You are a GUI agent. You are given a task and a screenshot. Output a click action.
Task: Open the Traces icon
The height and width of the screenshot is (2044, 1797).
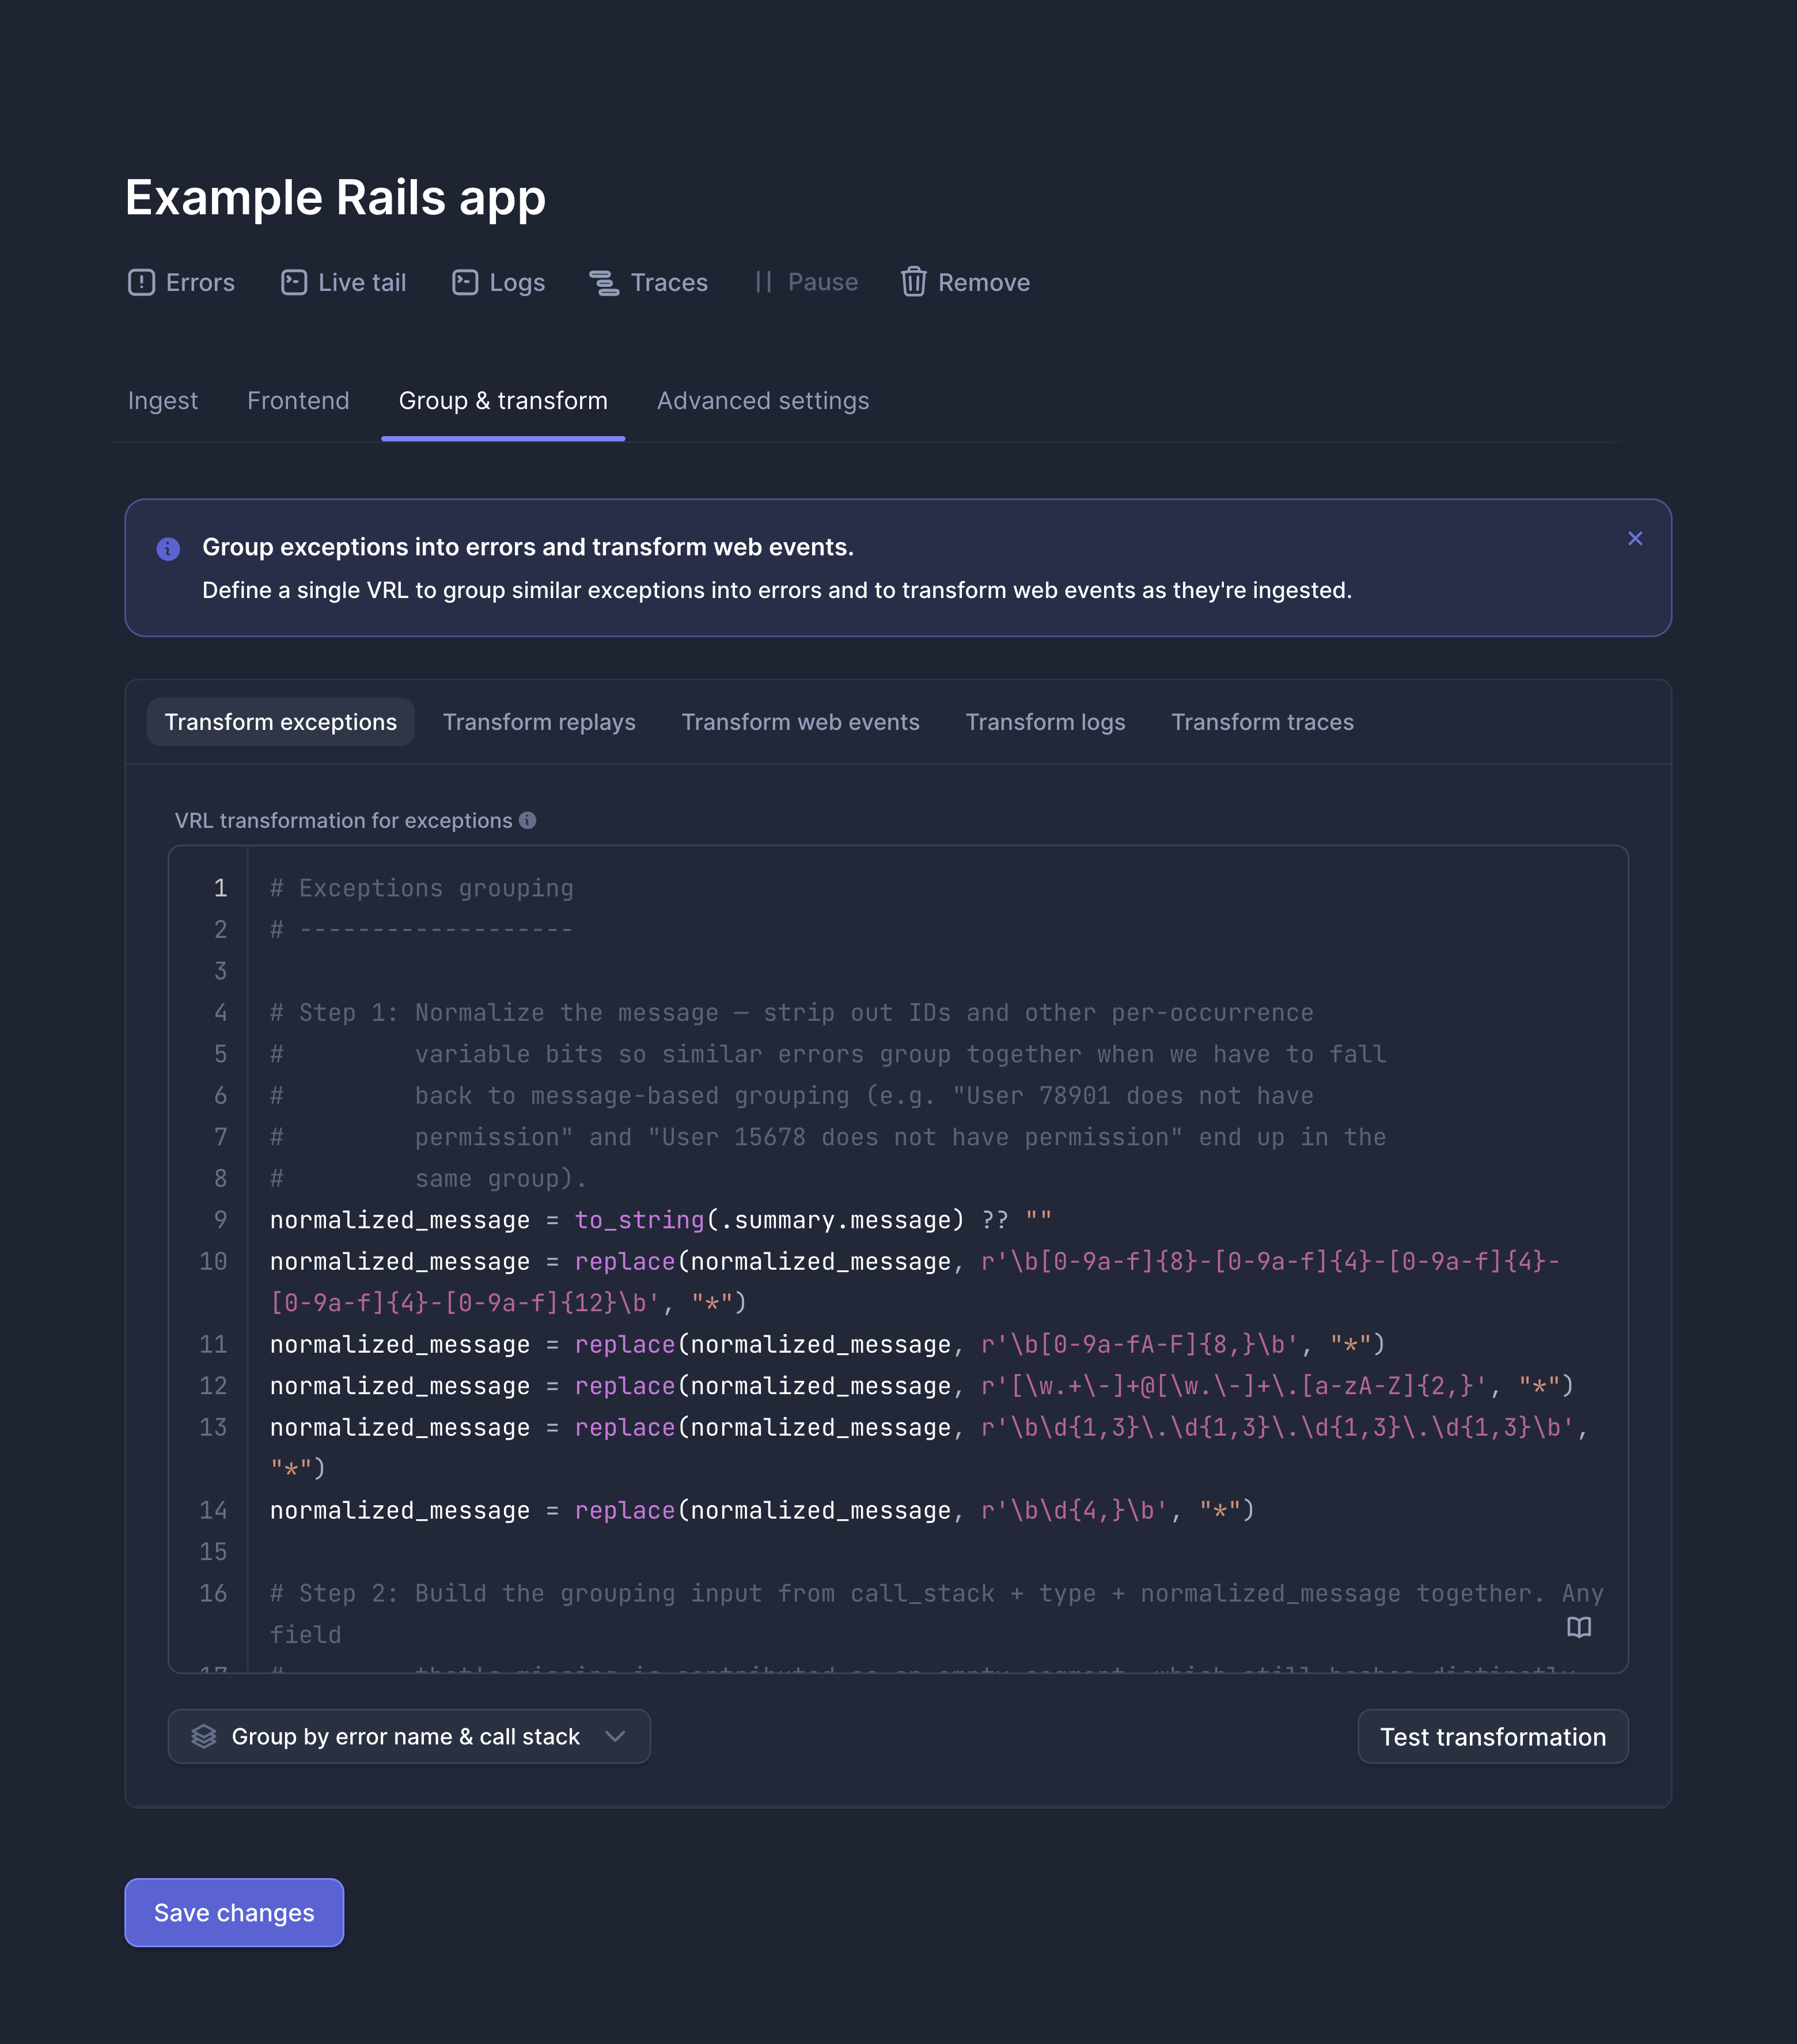coord(604,282)
